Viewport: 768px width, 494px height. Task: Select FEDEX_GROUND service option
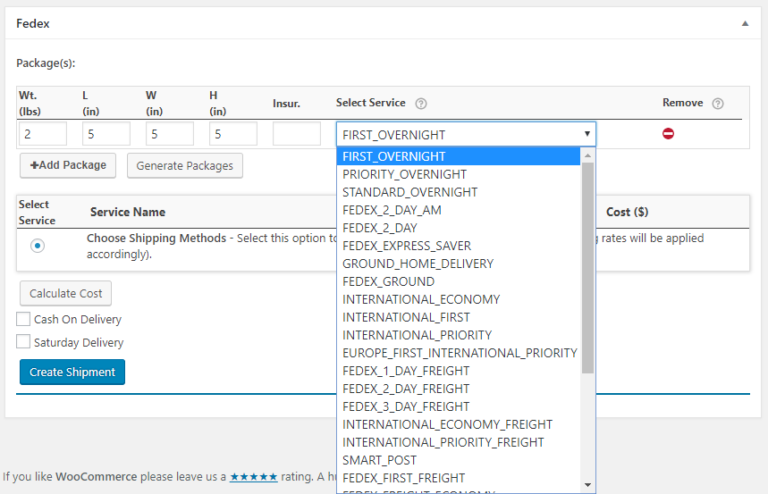coord(458,282)
